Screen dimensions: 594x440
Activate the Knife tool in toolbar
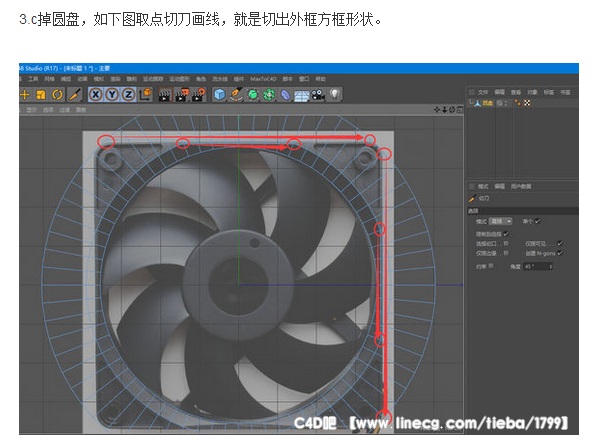pyautogui.click(x=75, y=94)
